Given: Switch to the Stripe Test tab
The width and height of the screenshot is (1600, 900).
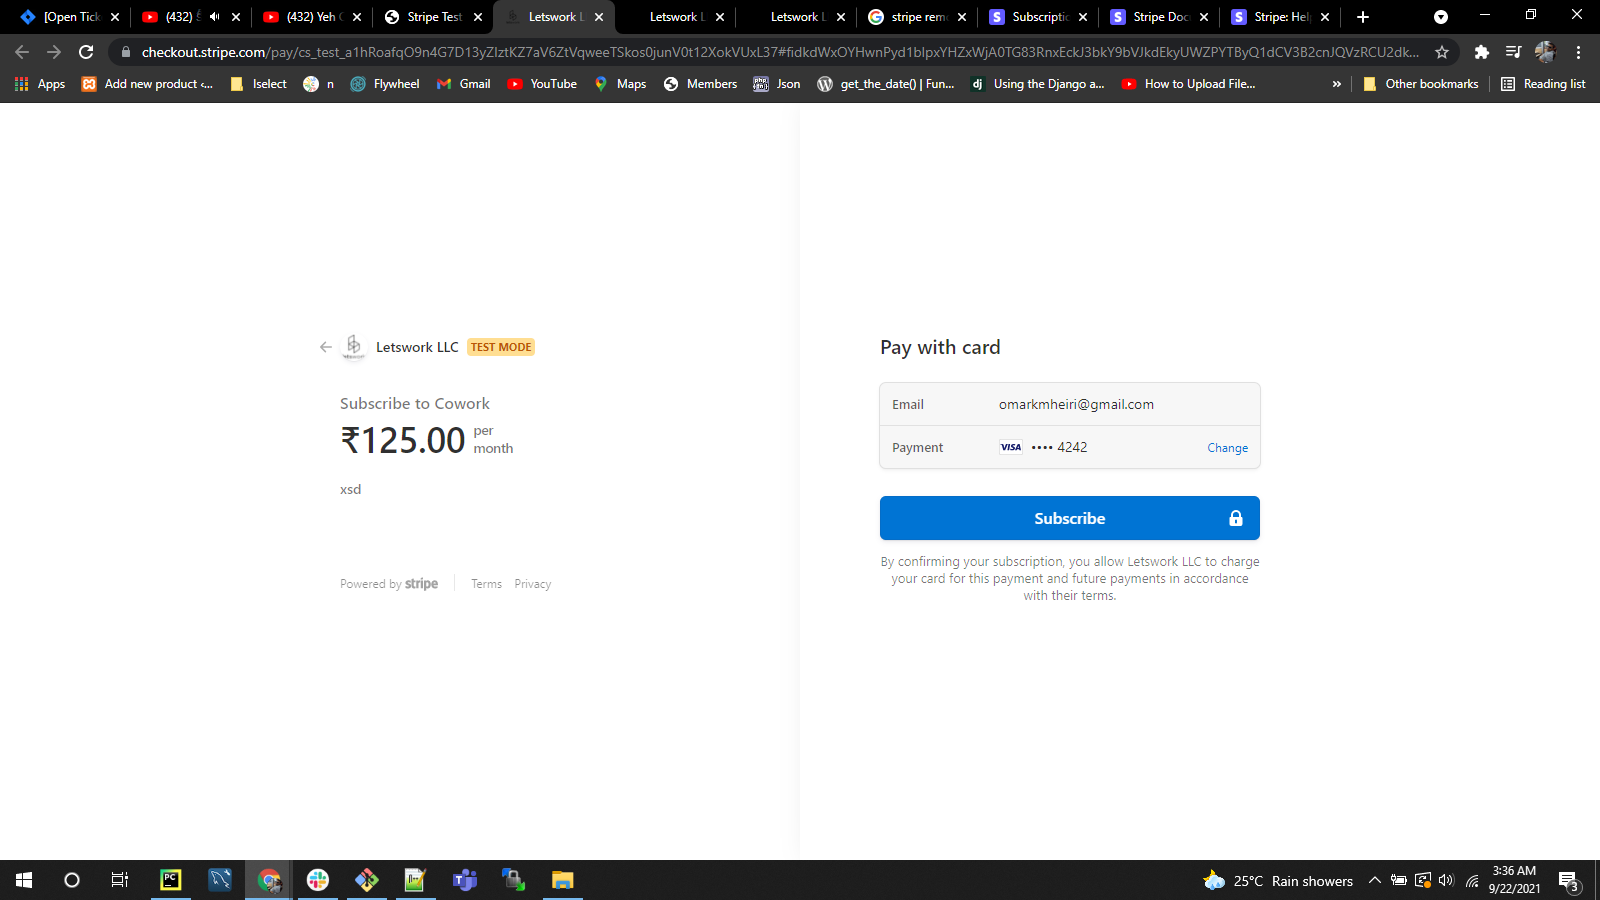Looking at the screenshot, I should 434,17.
